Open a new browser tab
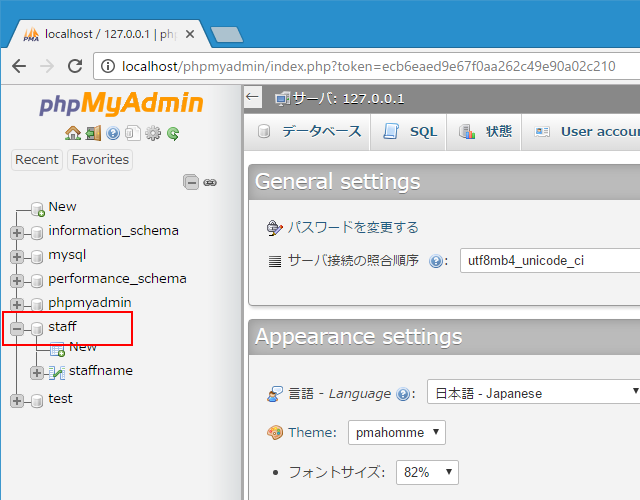 pos(227,34)
